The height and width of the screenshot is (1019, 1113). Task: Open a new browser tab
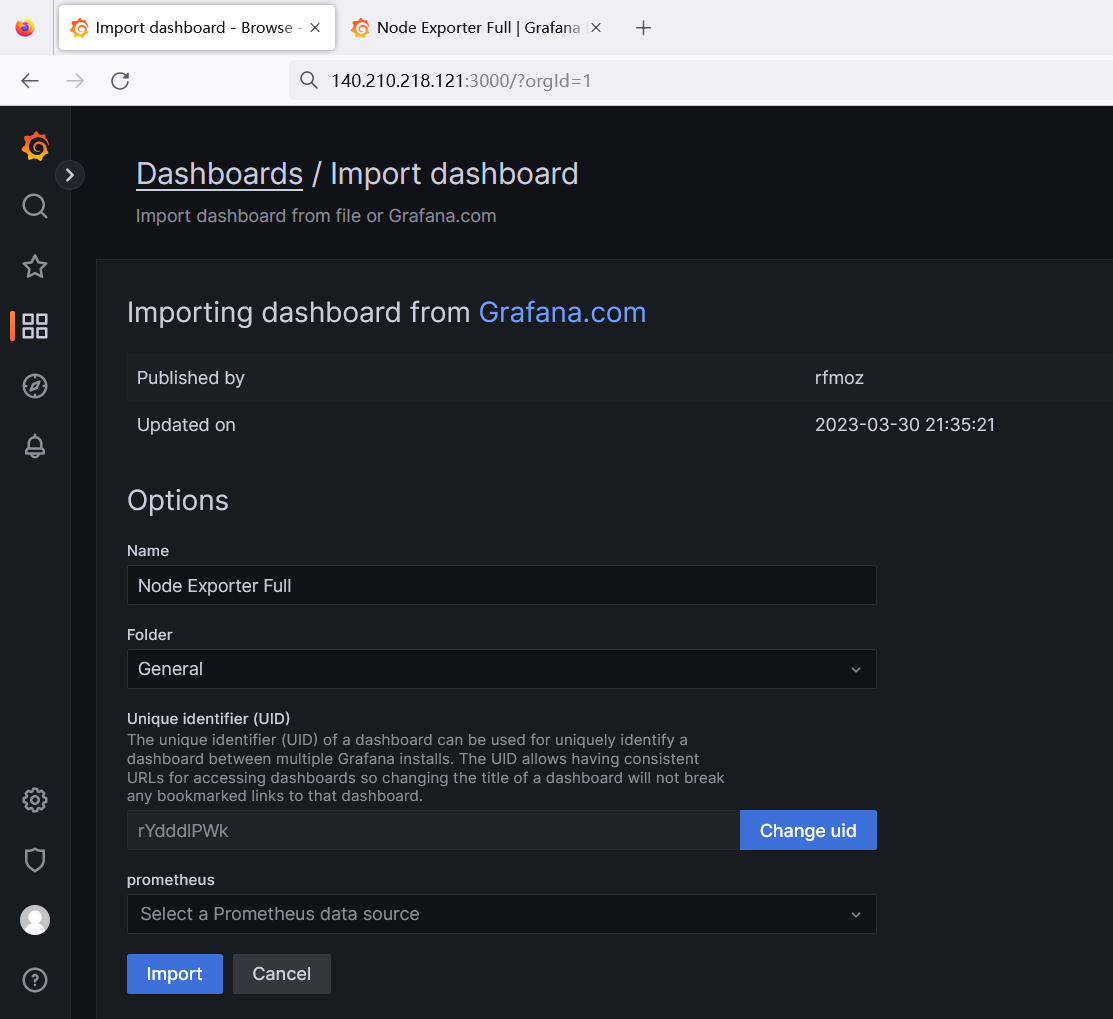point(644,28)
